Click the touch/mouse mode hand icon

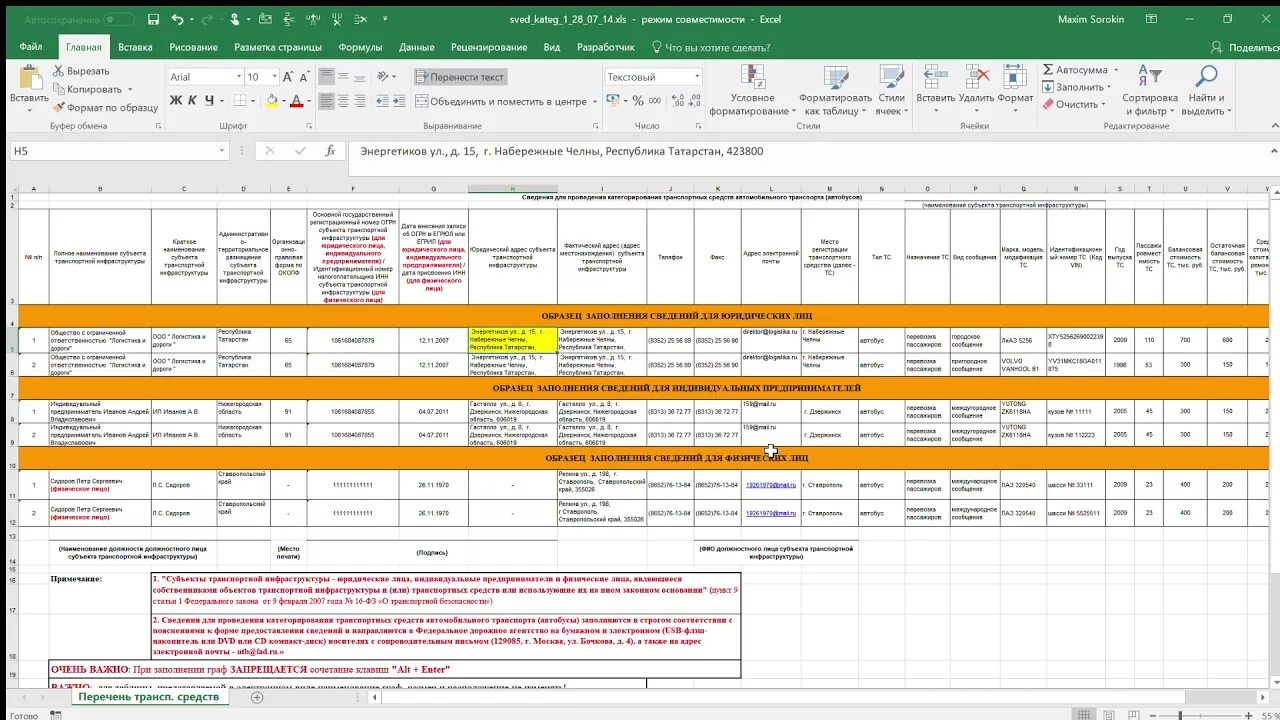point(234,19)
